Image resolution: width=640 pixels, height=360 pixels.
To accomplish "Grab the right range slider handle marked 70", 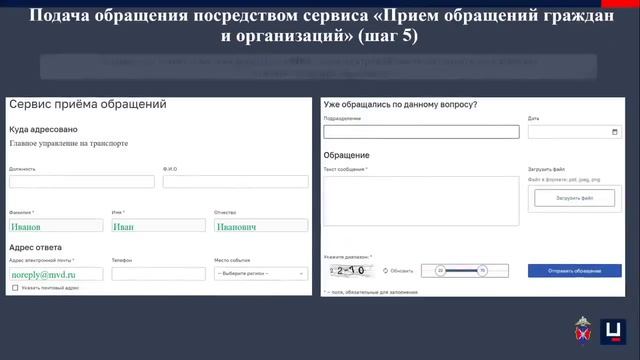I will [482, 271].
